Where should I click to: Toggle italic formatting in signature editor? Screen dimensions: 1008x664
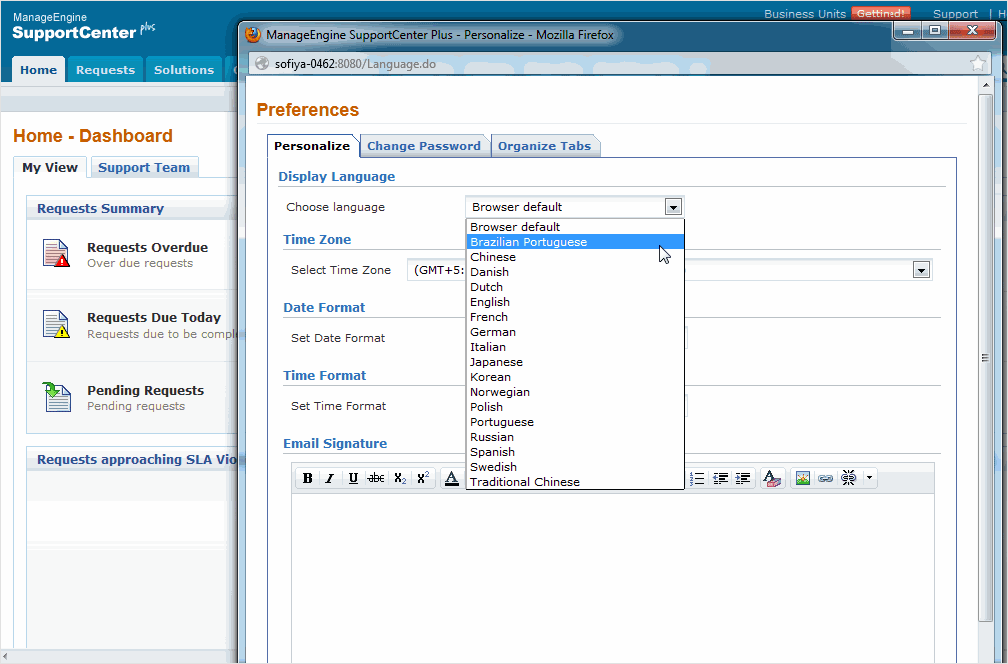tap(329, 479)
